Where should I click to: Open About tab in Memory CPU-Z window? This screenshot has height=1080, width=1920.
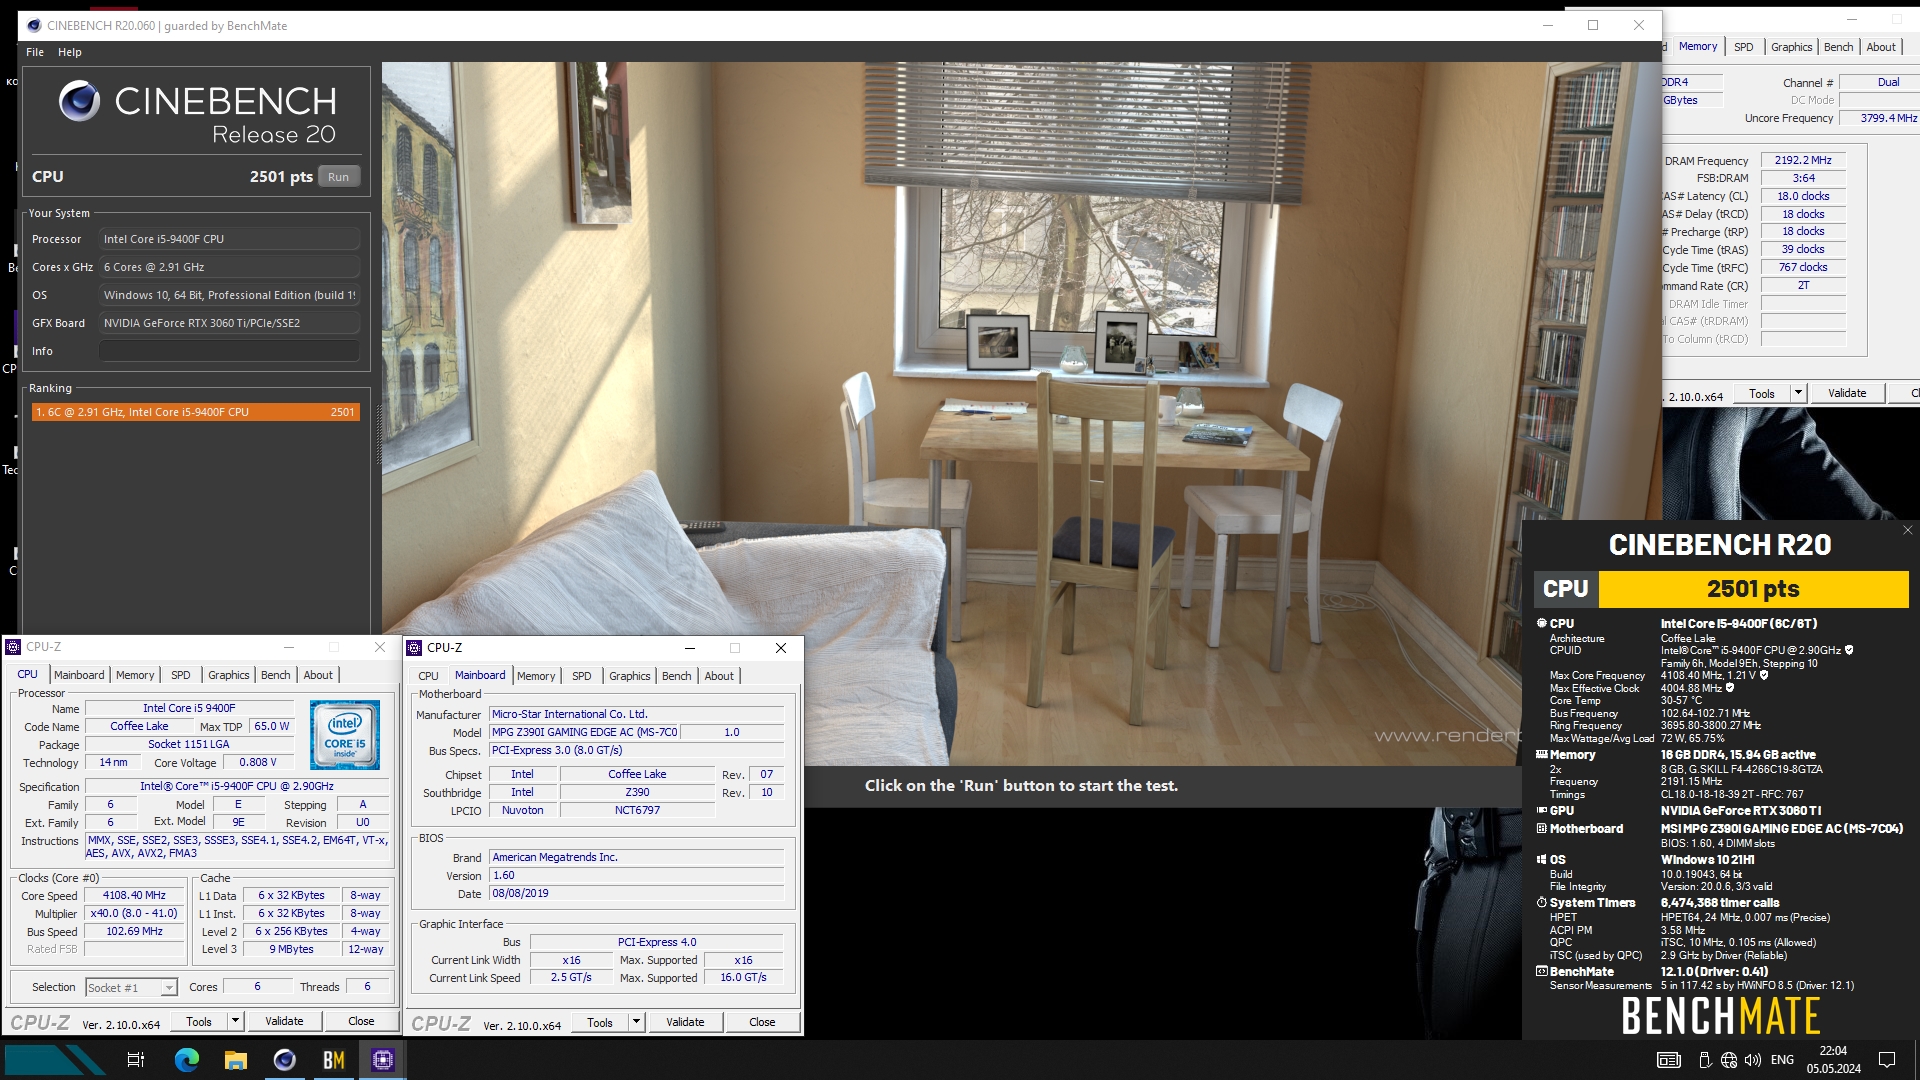(1880, 47)
